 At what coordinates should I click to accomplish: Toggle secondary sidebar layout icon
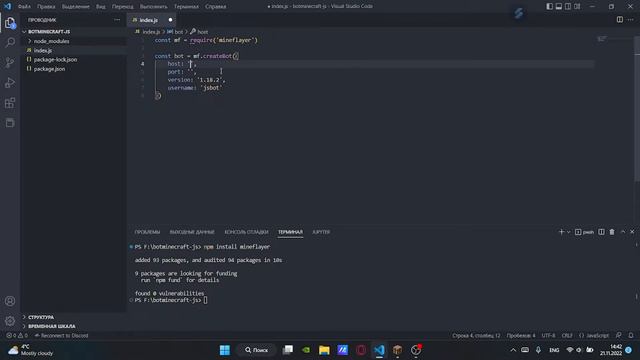point(568,6)
